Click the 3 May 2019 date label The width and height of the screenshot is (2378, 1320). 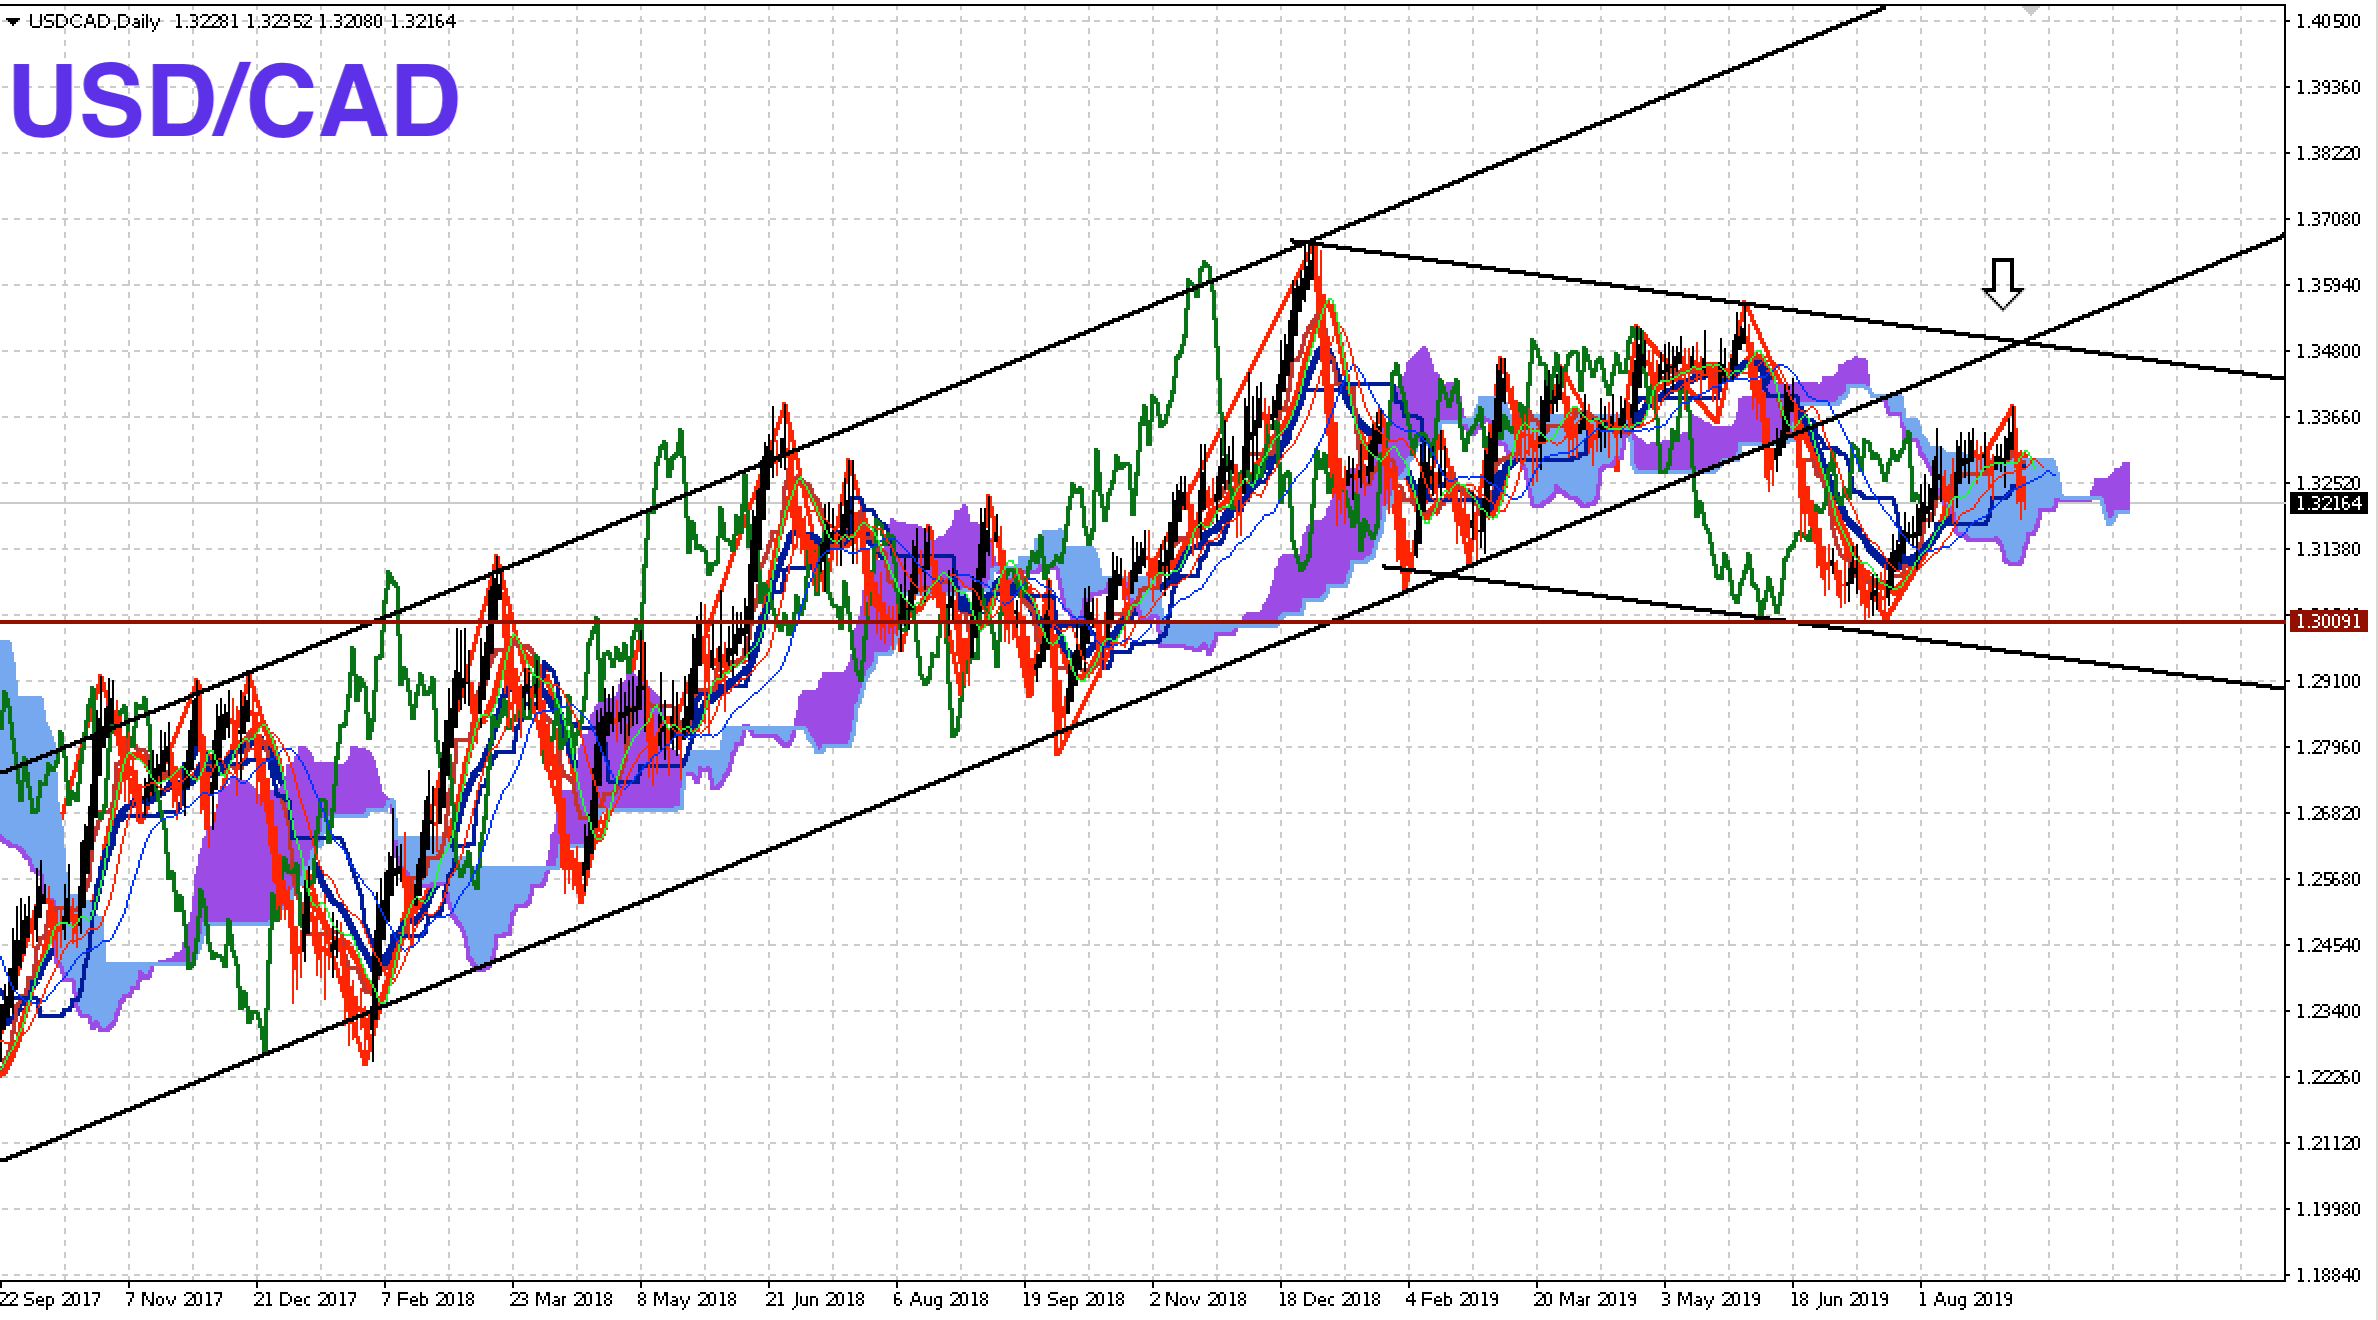[1711, 1300]
